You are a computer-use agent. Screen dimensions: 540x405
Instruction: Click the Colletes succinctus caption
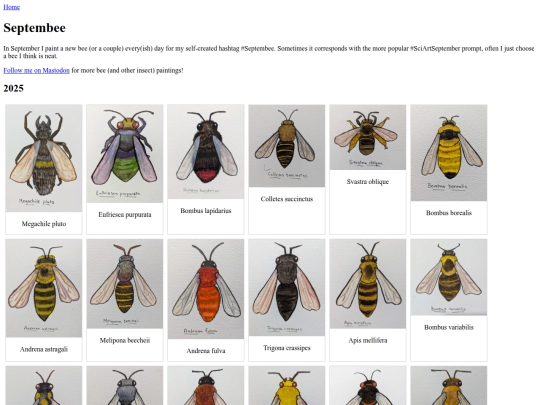[x=287, y=199]
